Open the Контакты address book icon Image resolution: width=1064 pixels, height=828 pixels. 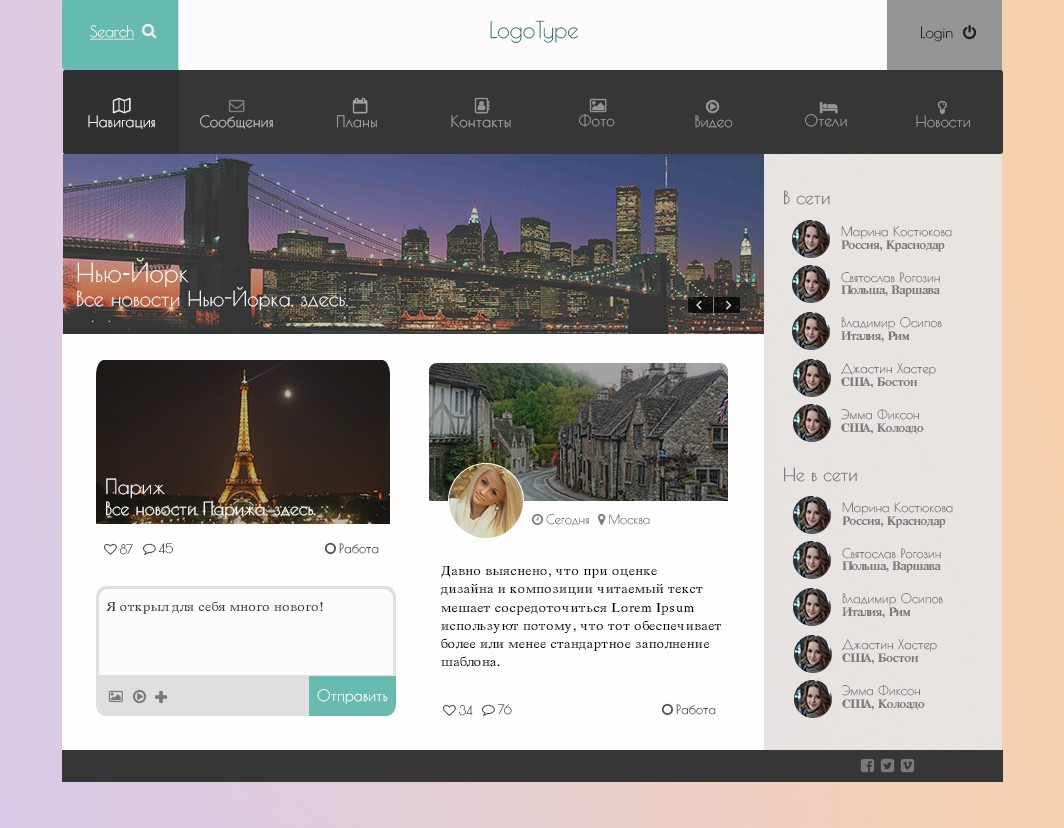(x=482, y=105)
